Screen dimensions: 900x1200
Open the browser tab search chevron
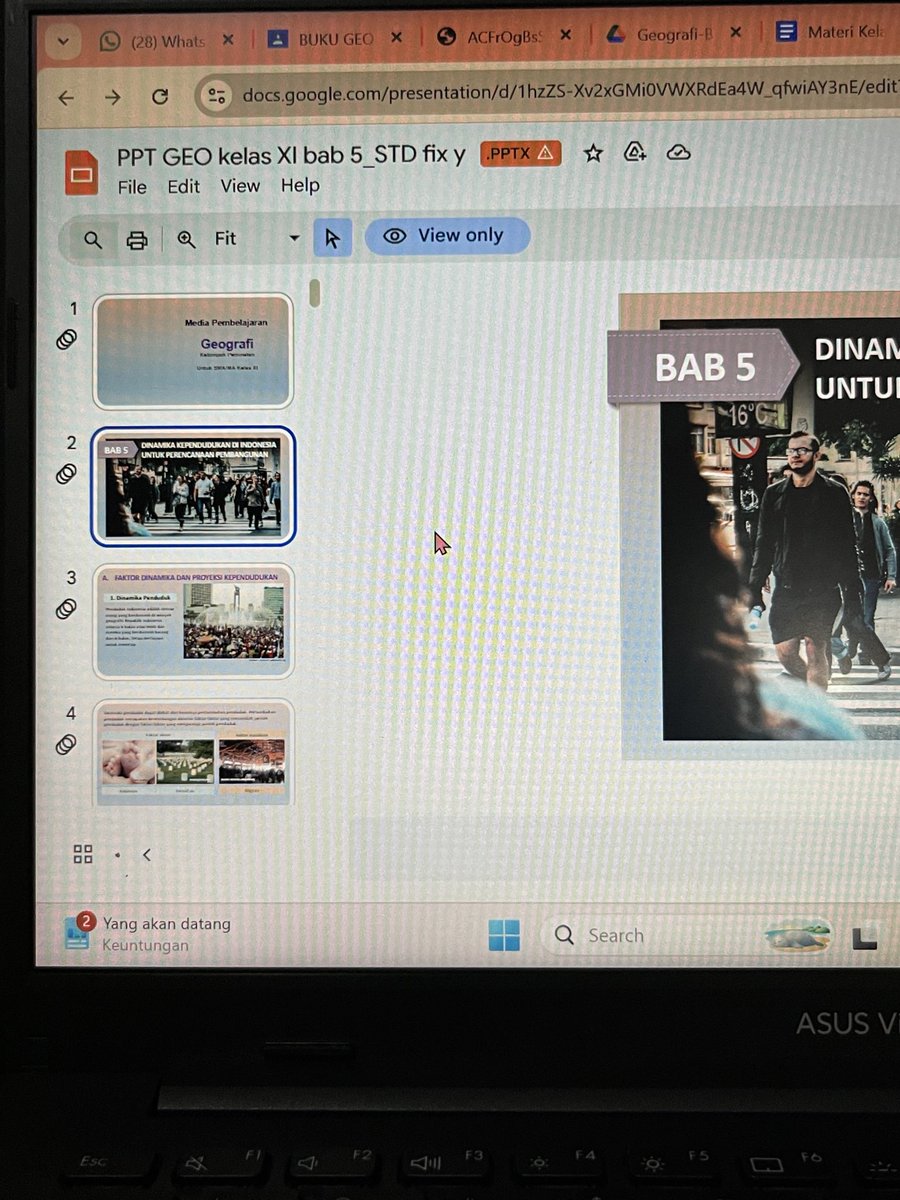[64, 42]
